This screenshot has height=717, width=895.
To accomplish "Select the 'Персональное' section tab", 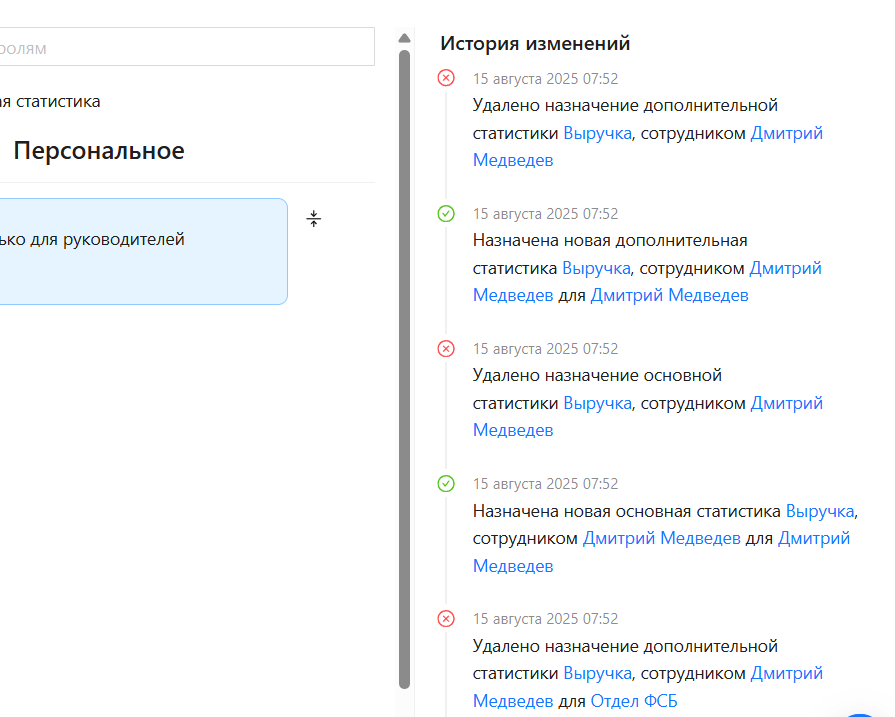I will coord(98,151).
